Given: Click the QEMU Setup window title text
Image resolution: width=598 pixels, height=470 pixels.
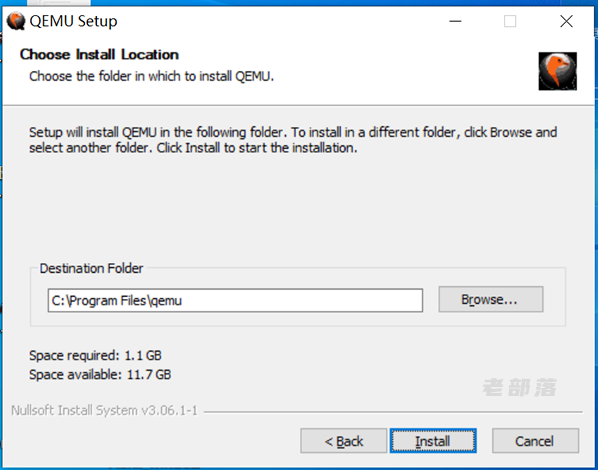Looking at the screenshot, I should point(73,21).
